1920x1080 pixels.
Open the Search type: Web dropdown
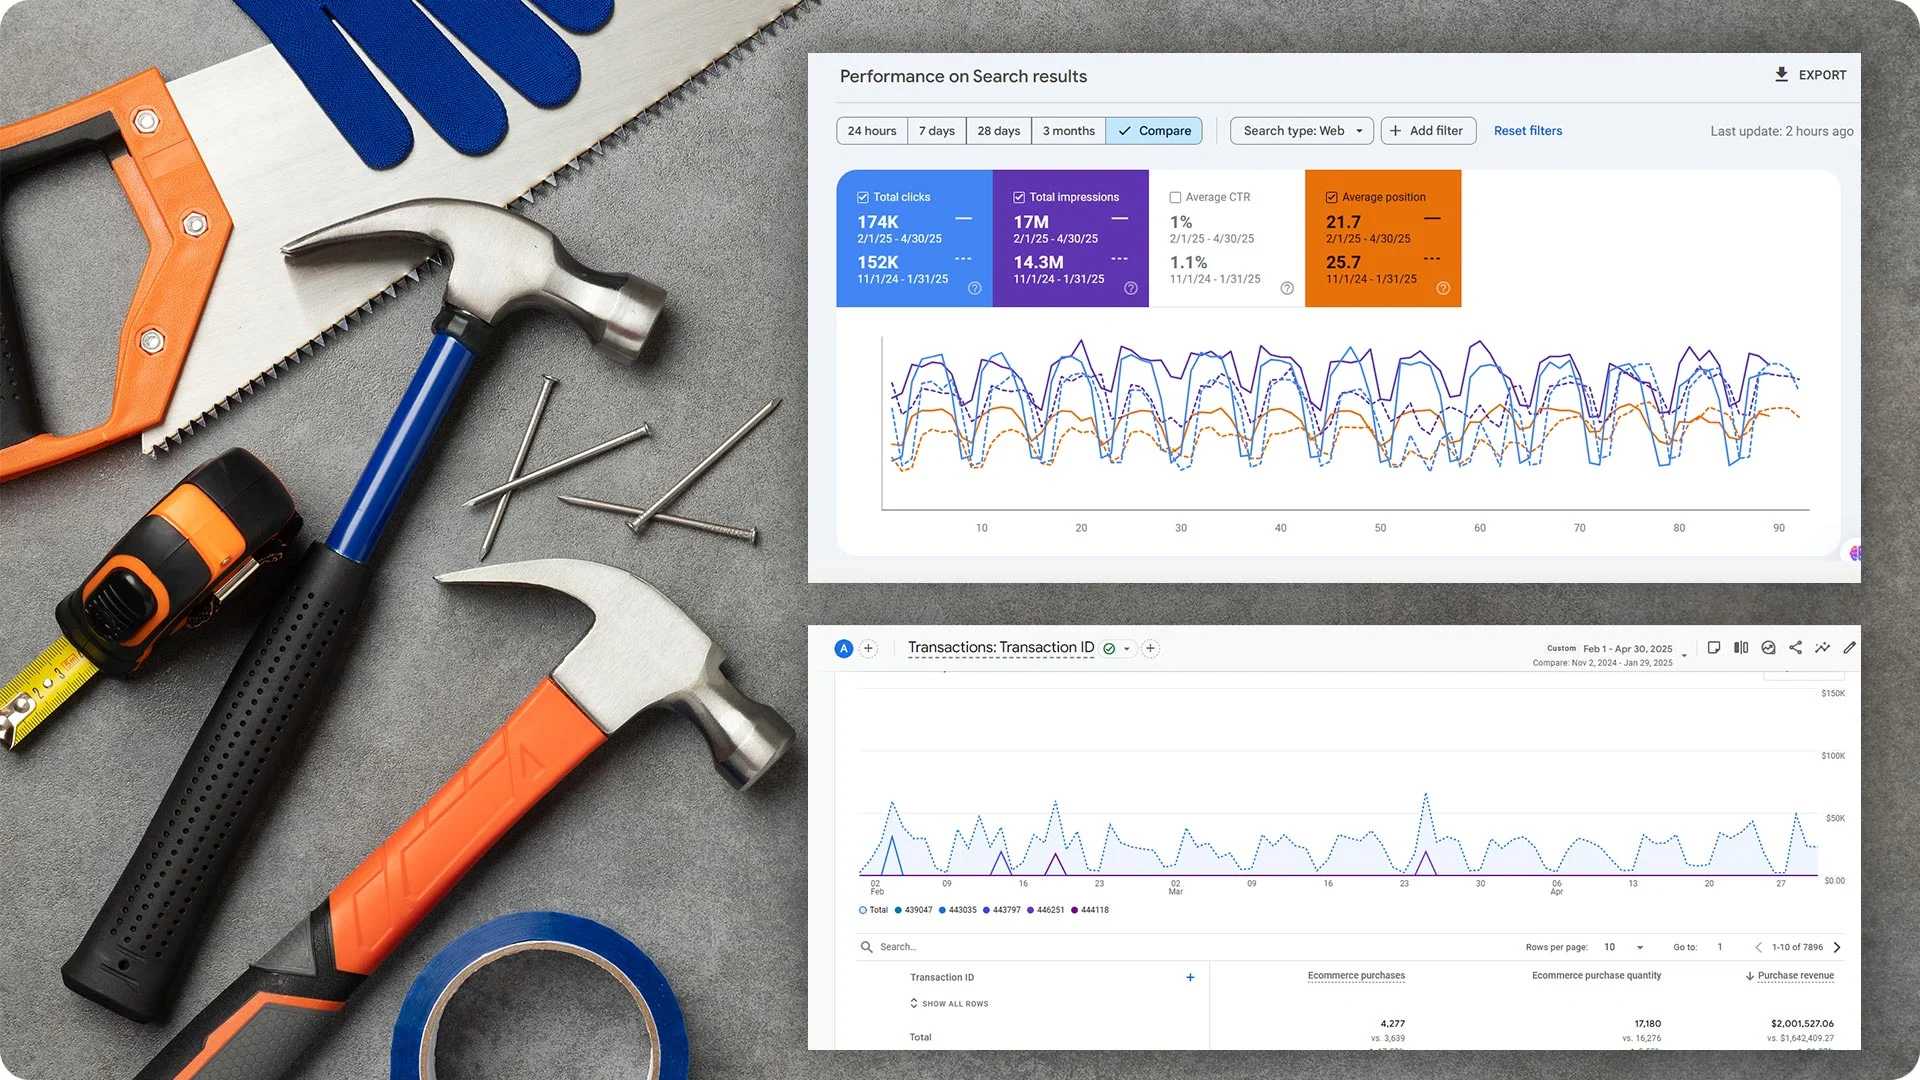pos(1301,130)
